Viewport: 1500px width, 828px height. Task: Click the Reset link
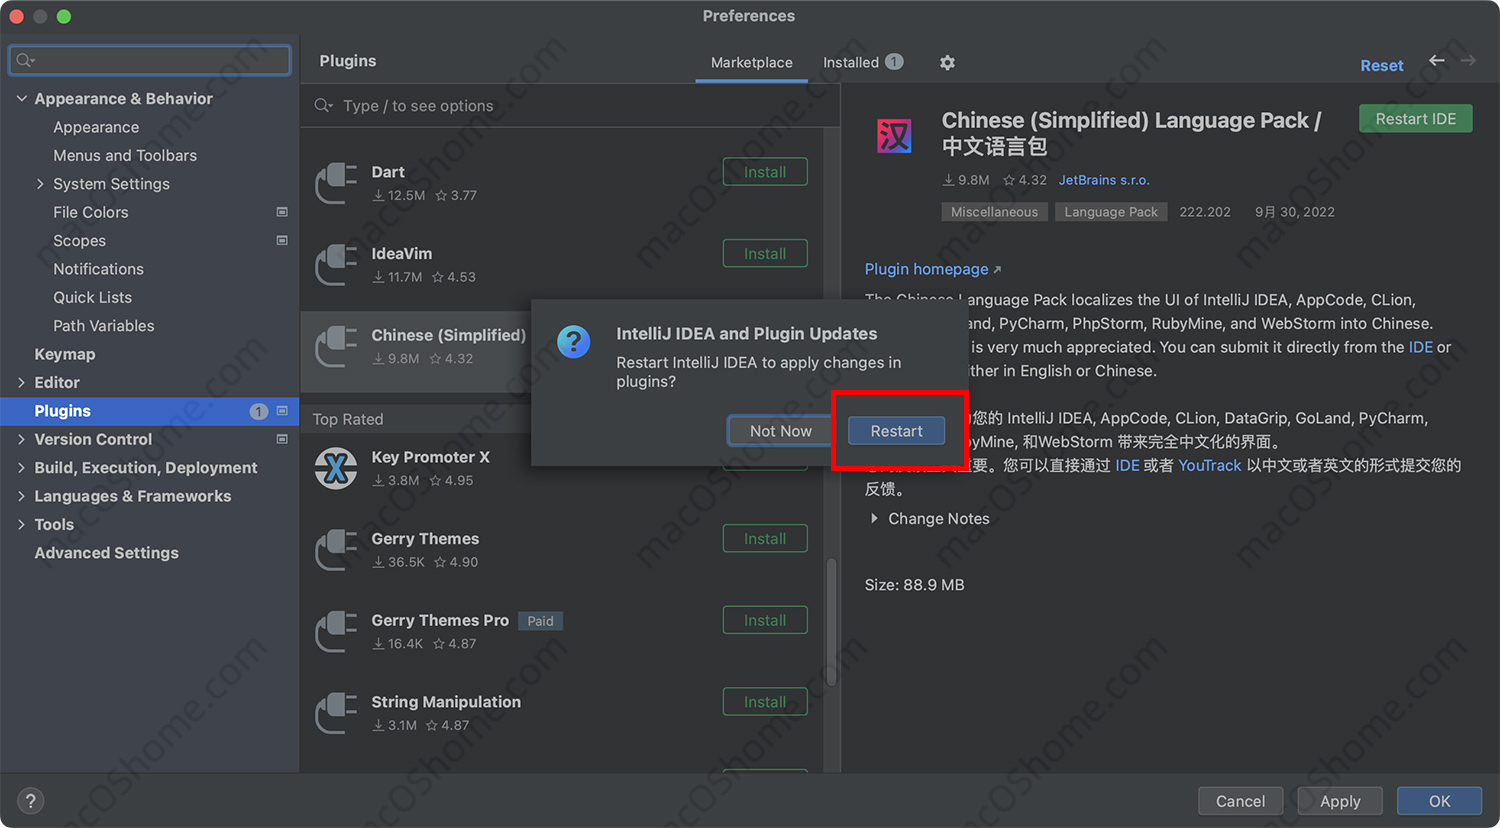(x=1382, y=65)
